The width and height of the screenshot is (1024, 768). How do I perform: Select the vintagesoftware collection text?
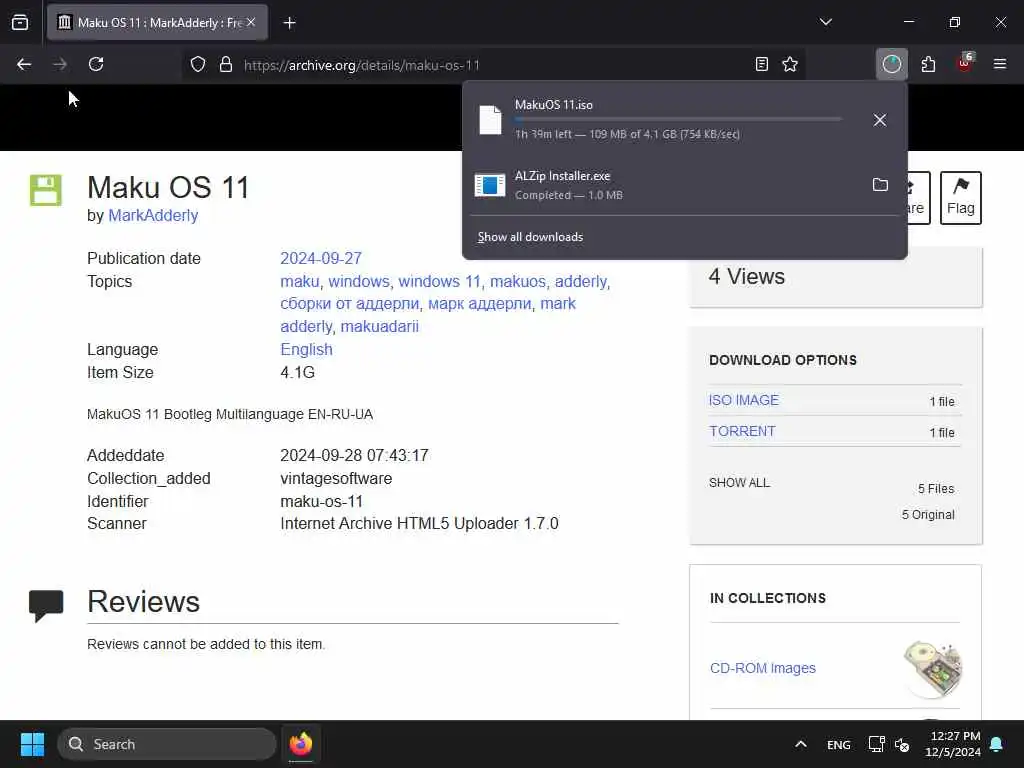tap(336, 479)
